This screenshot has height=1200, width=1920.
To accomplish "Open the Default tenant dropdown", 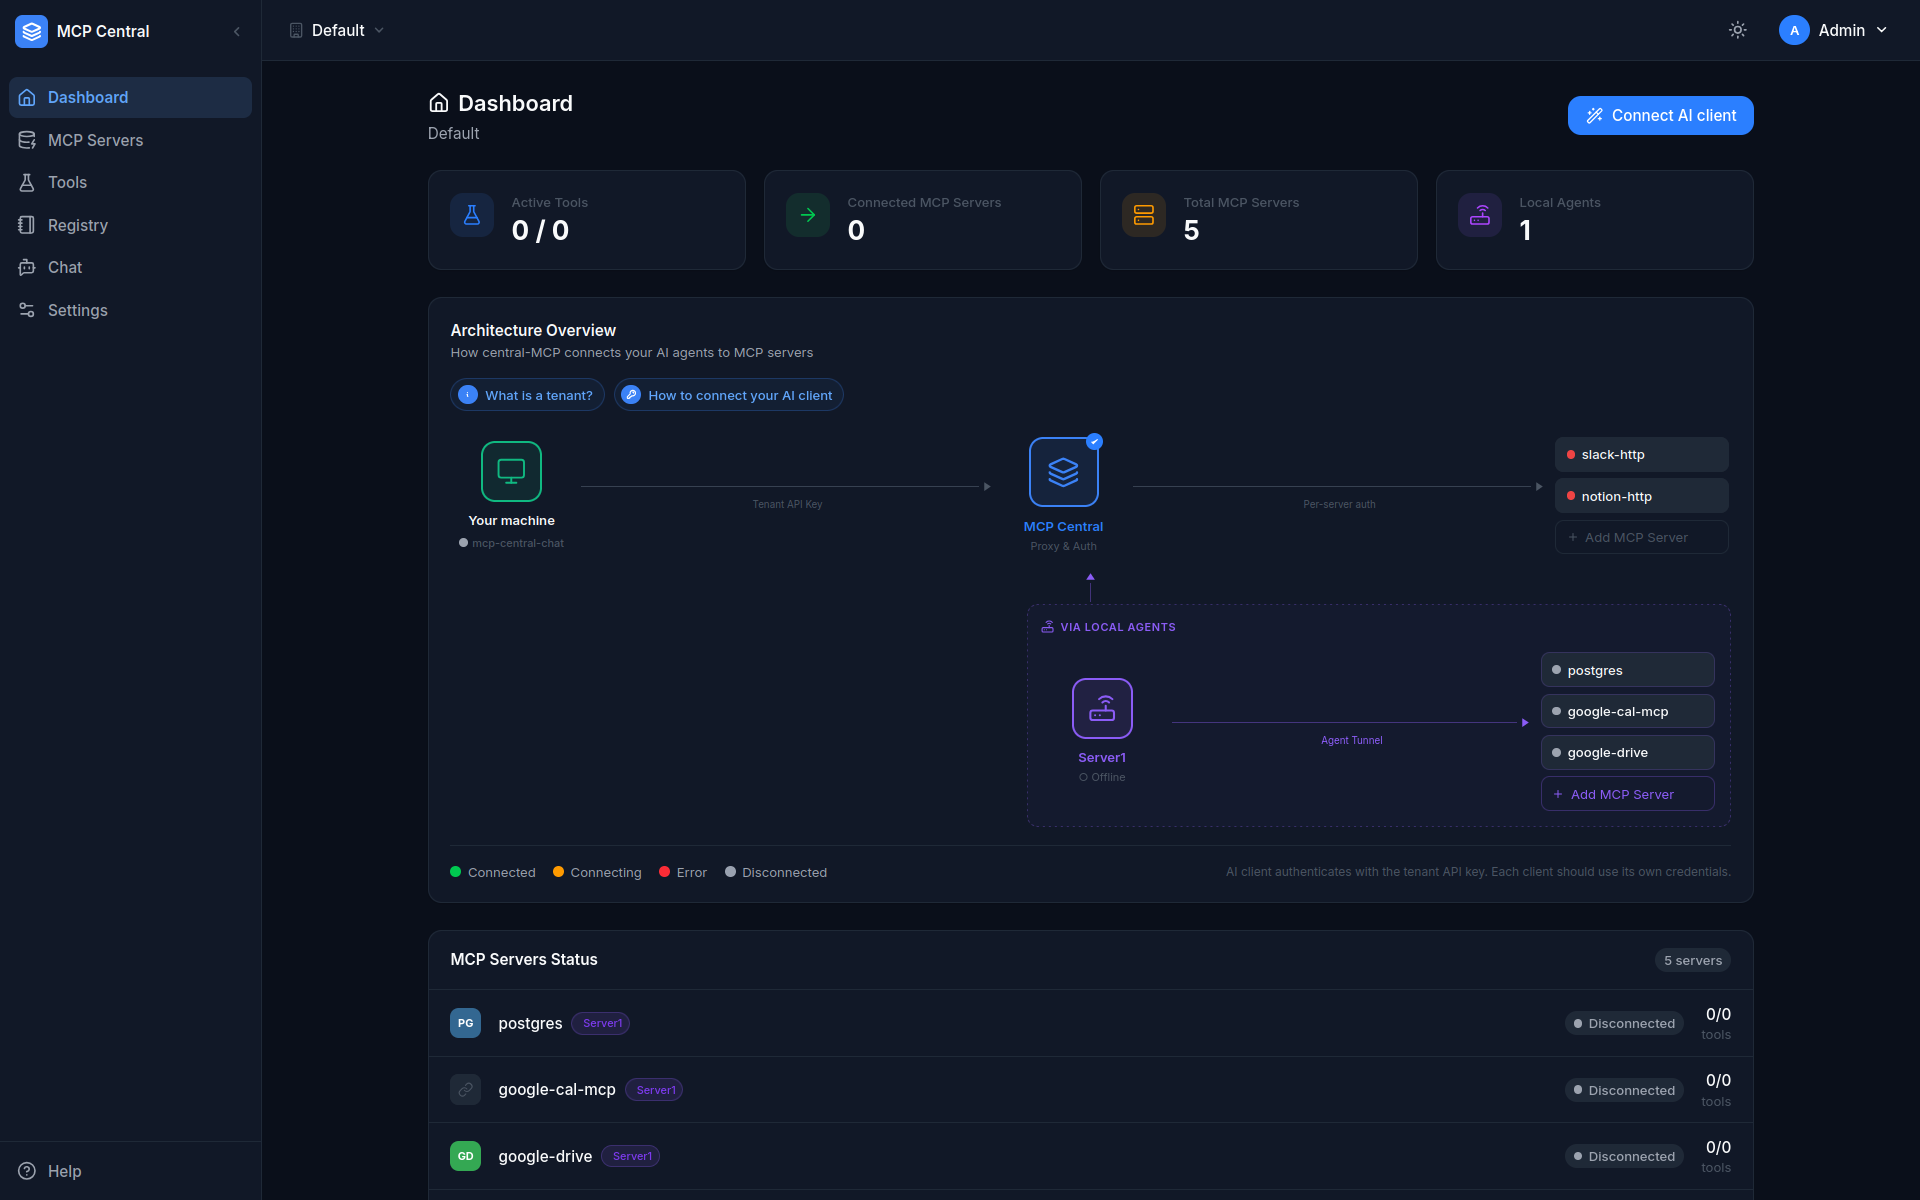I will pos(337,30).
